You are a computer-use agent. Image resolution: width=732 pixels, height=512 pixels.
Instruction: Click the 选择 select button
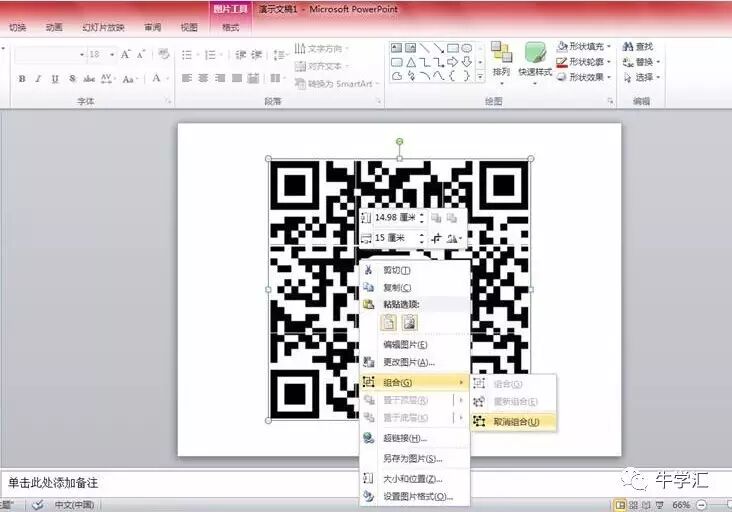pyautogui.click(x=641, y=77)
